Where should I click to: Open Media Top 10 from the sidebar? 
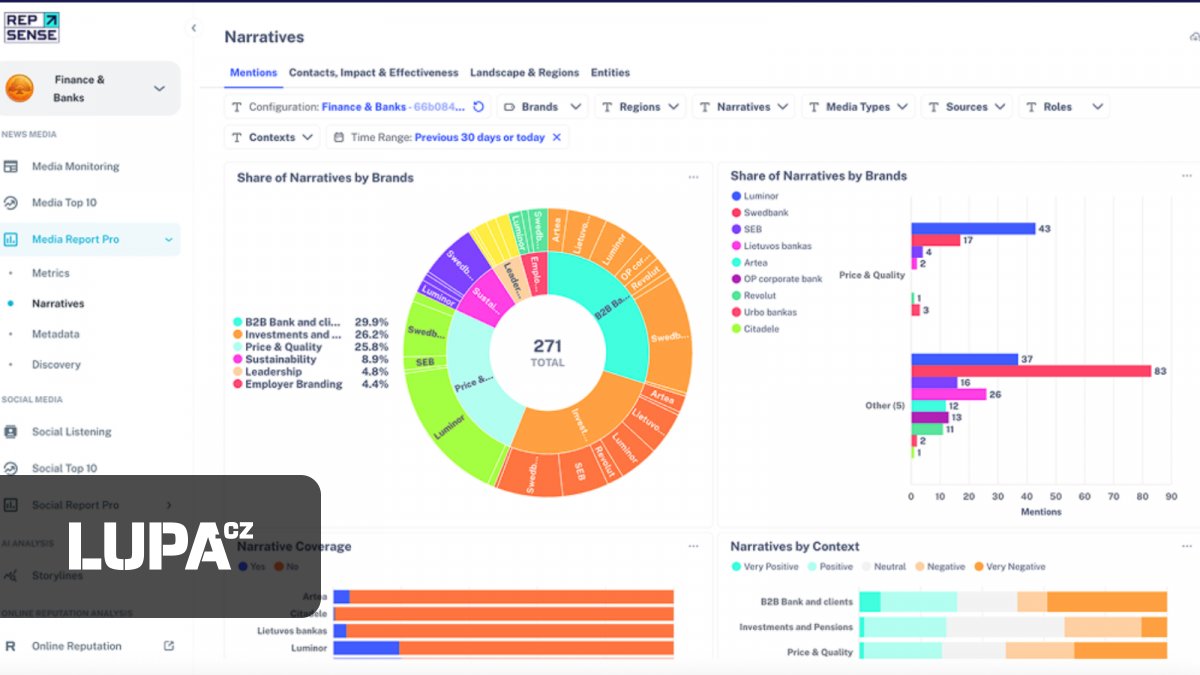click(64, 203)
